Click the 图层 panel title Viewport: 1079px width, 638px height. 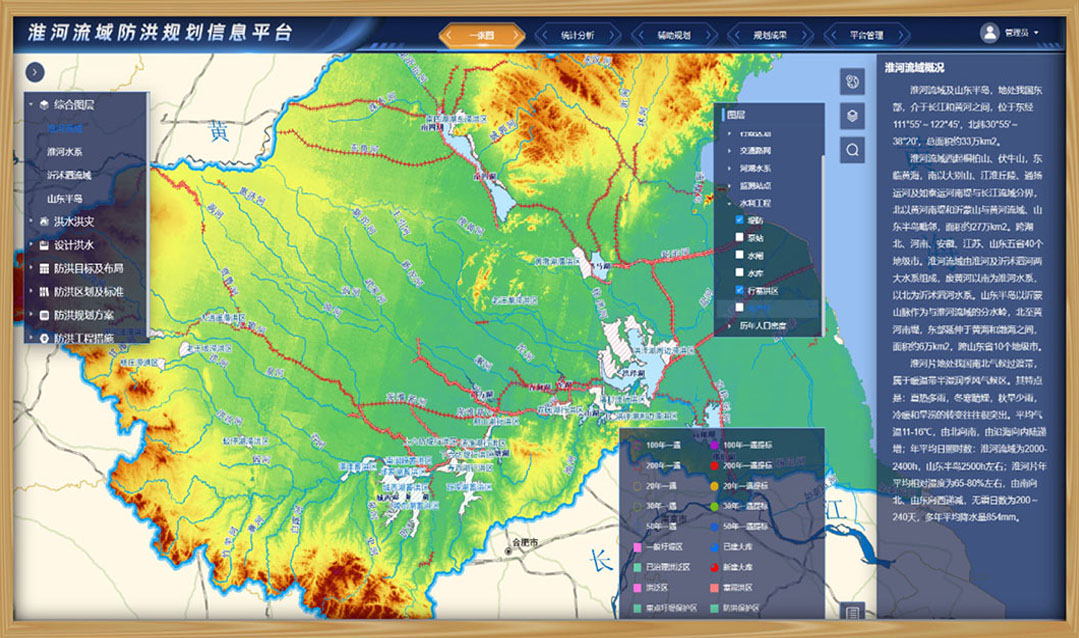click(x=736, y=115)
